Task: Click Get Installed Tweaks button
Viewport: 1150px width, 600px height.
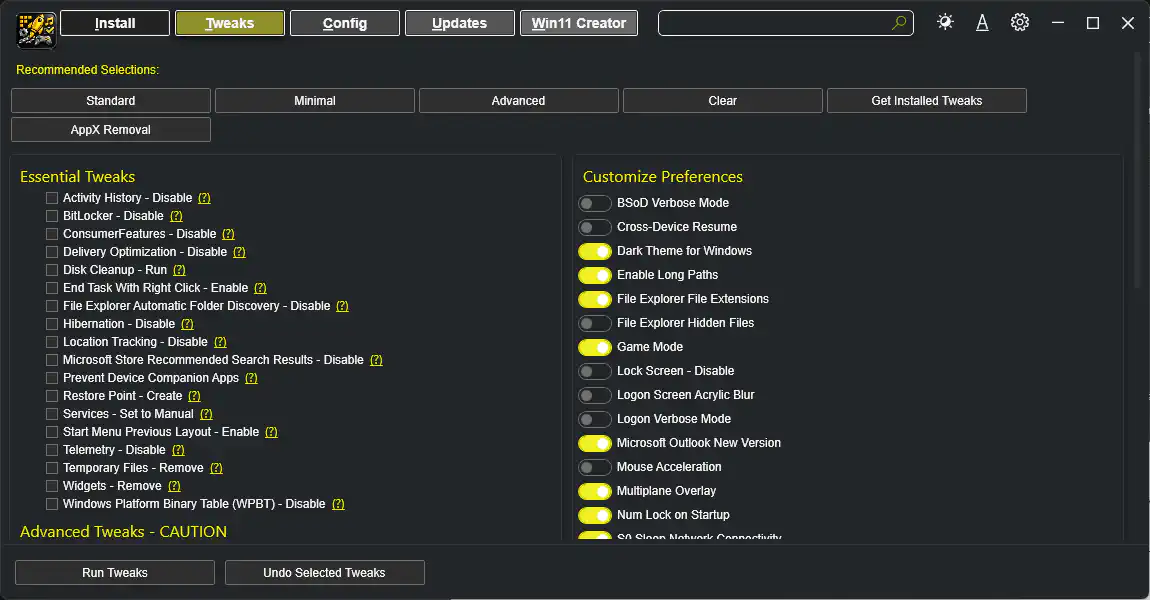Action: coord(926,100)
